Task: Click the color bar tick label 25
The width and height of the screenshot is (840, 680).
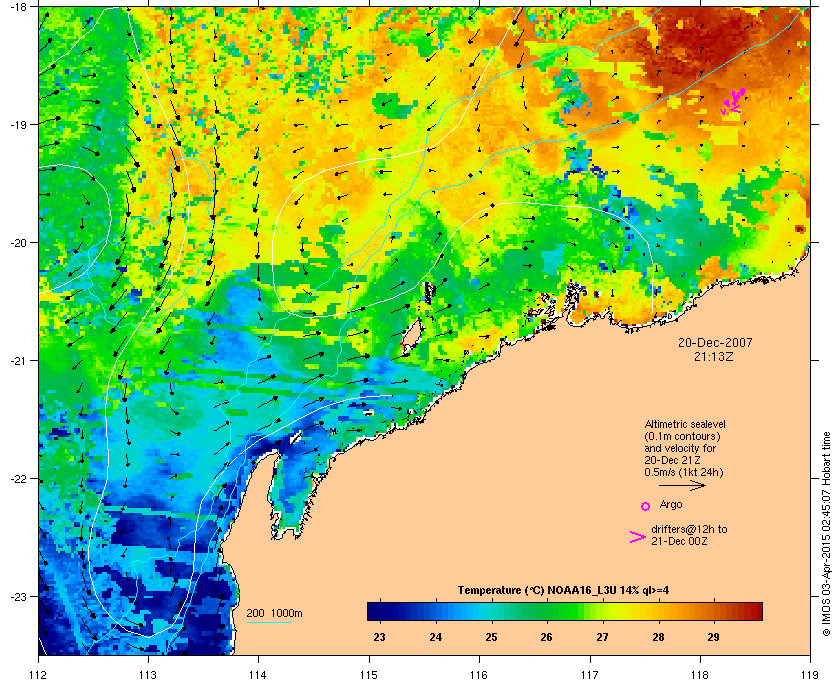Action: (x=491, y=637)
